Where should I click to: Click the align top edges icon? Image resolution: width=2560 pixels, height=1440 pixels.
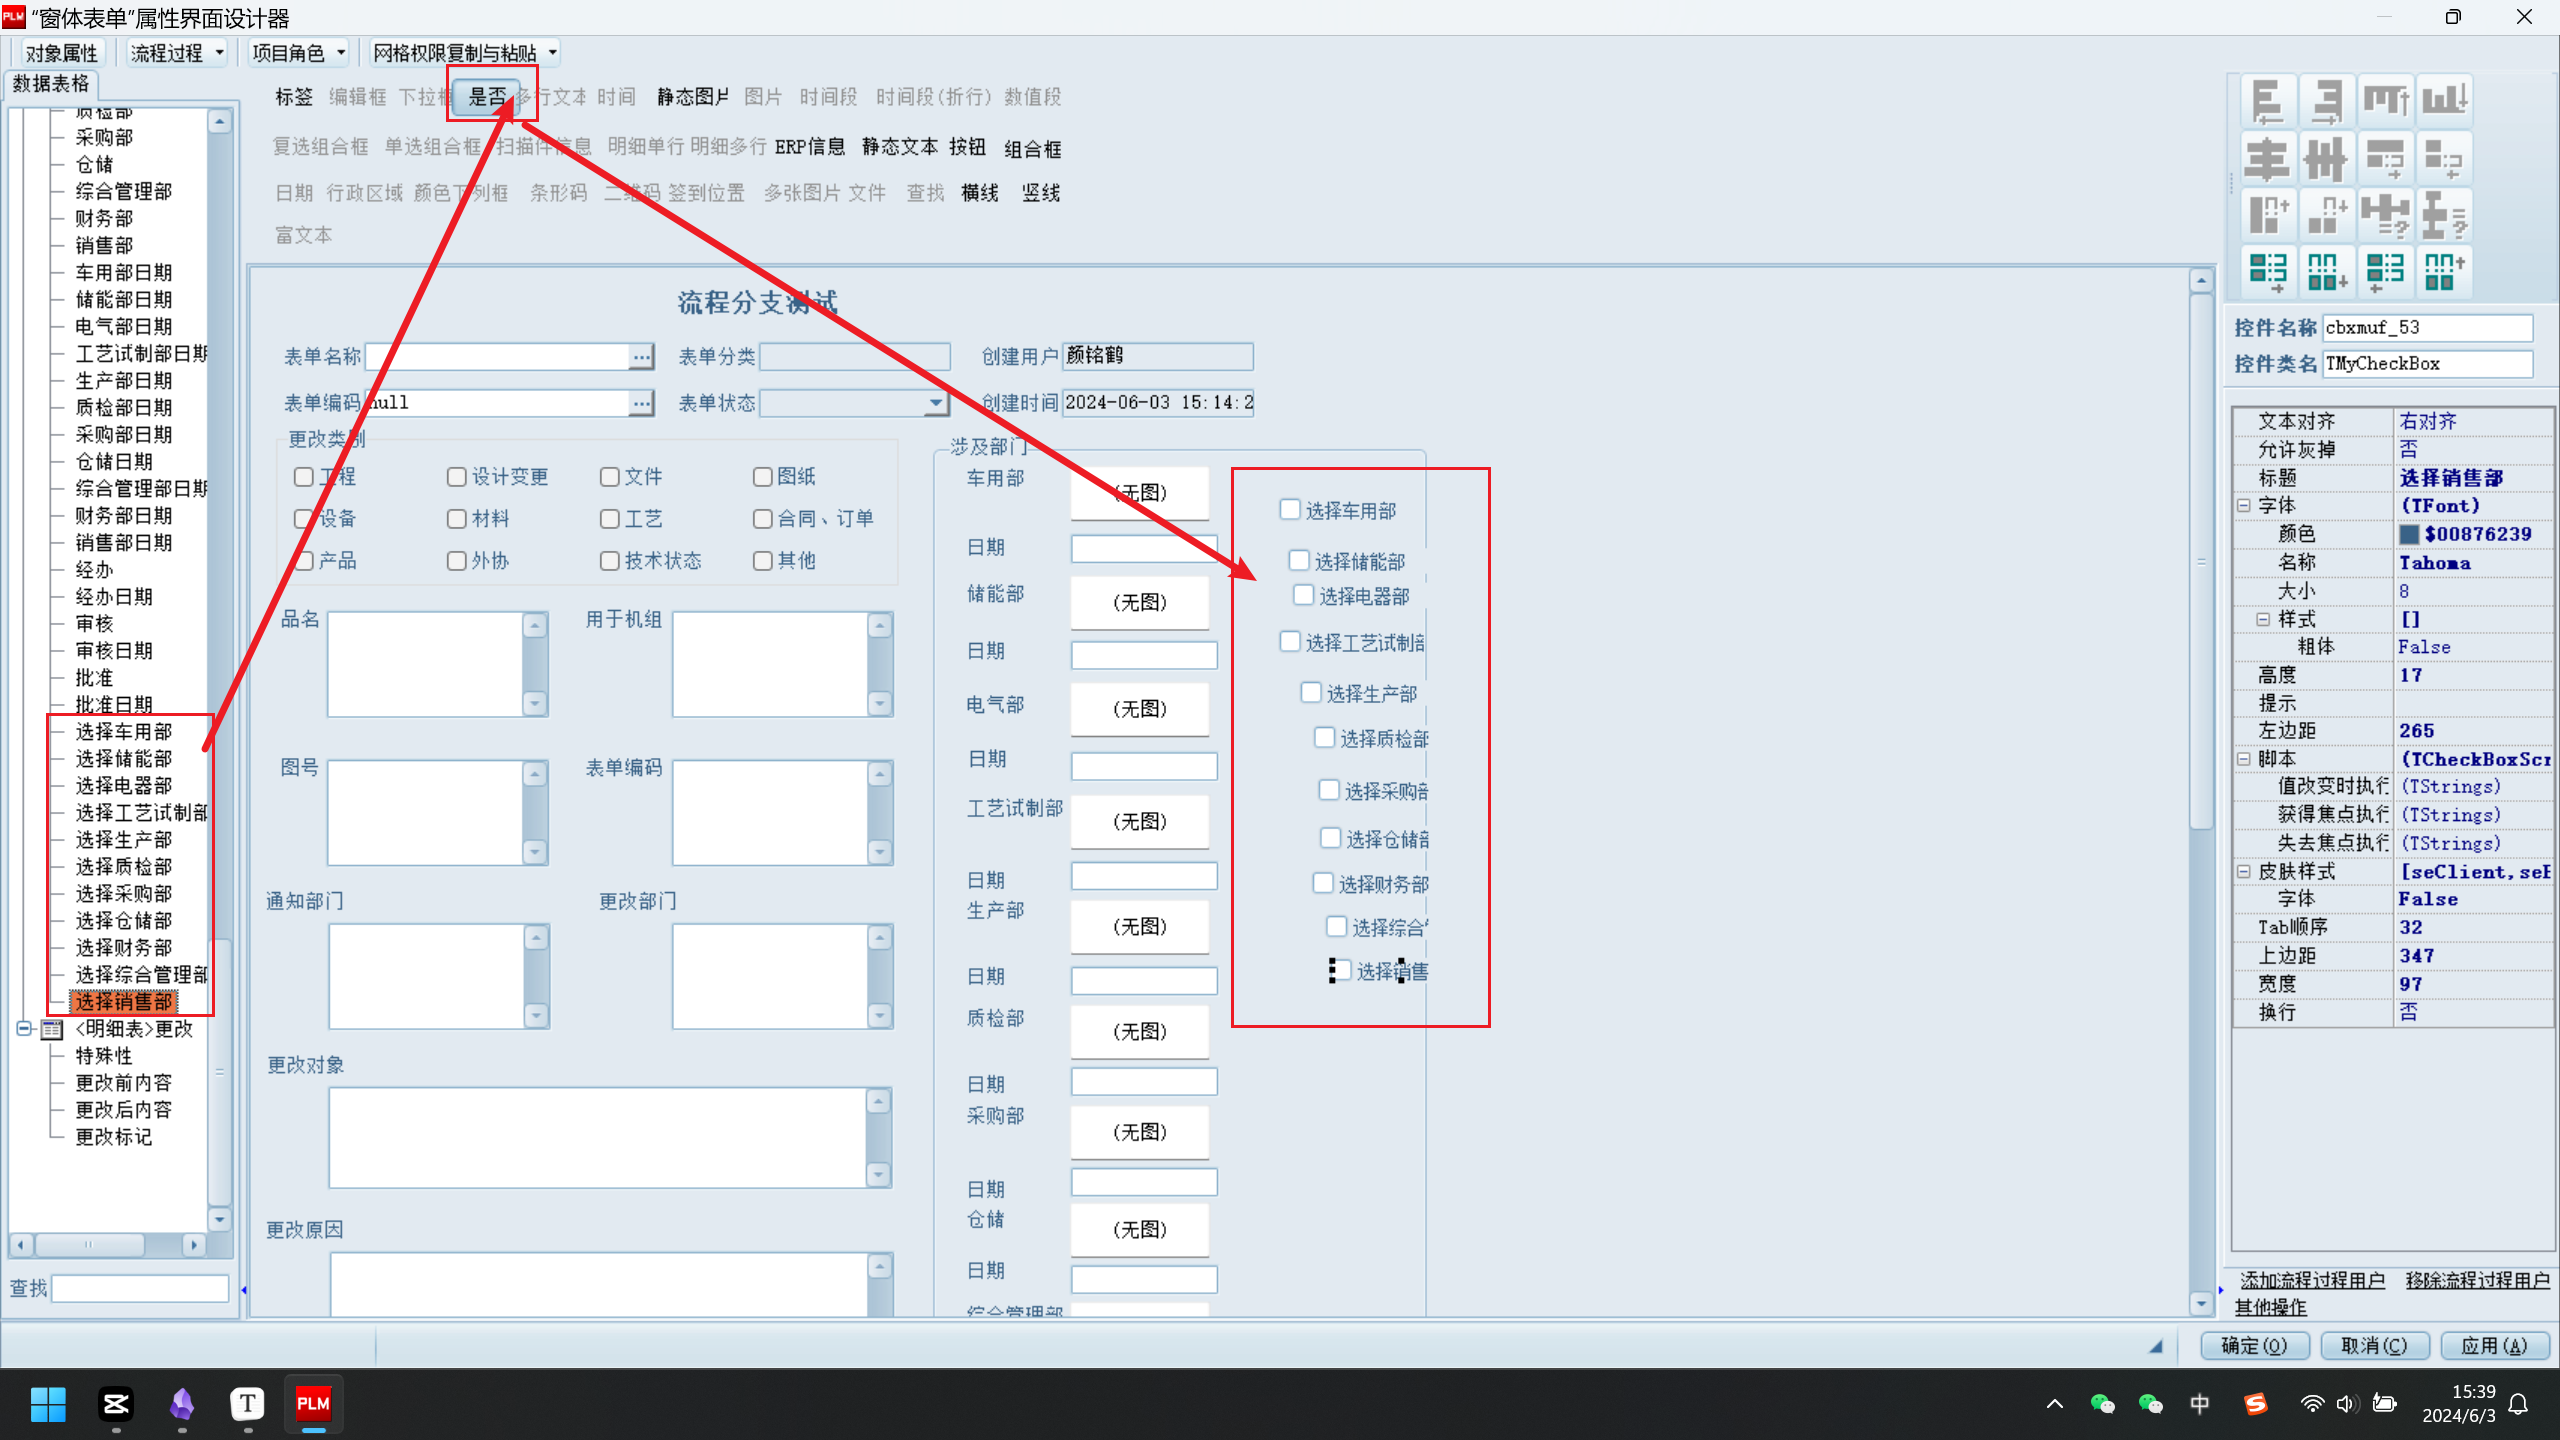tap(2386, 100)
